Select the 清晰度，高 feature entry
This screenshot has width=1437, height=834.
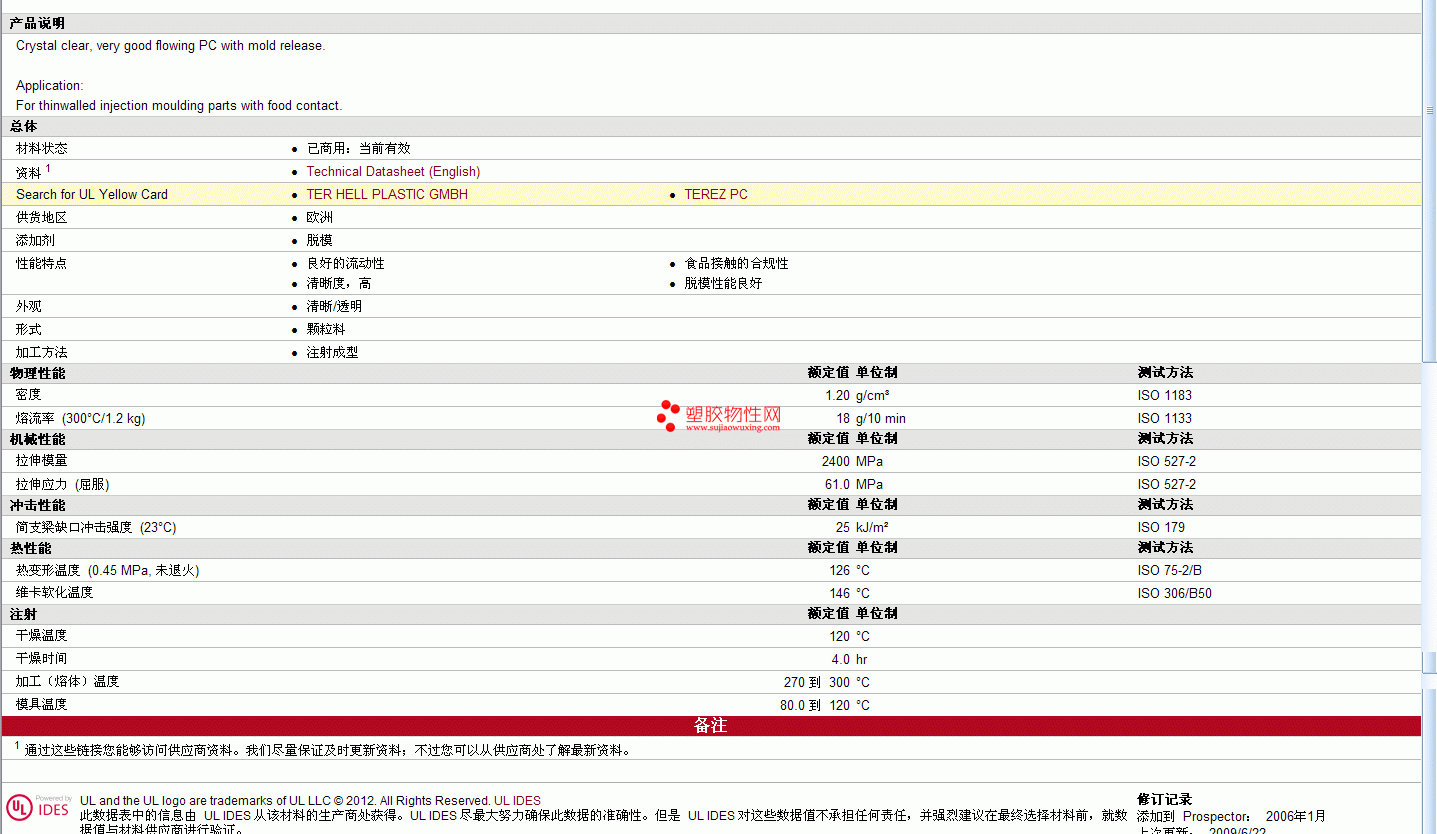tap(339, 284)
